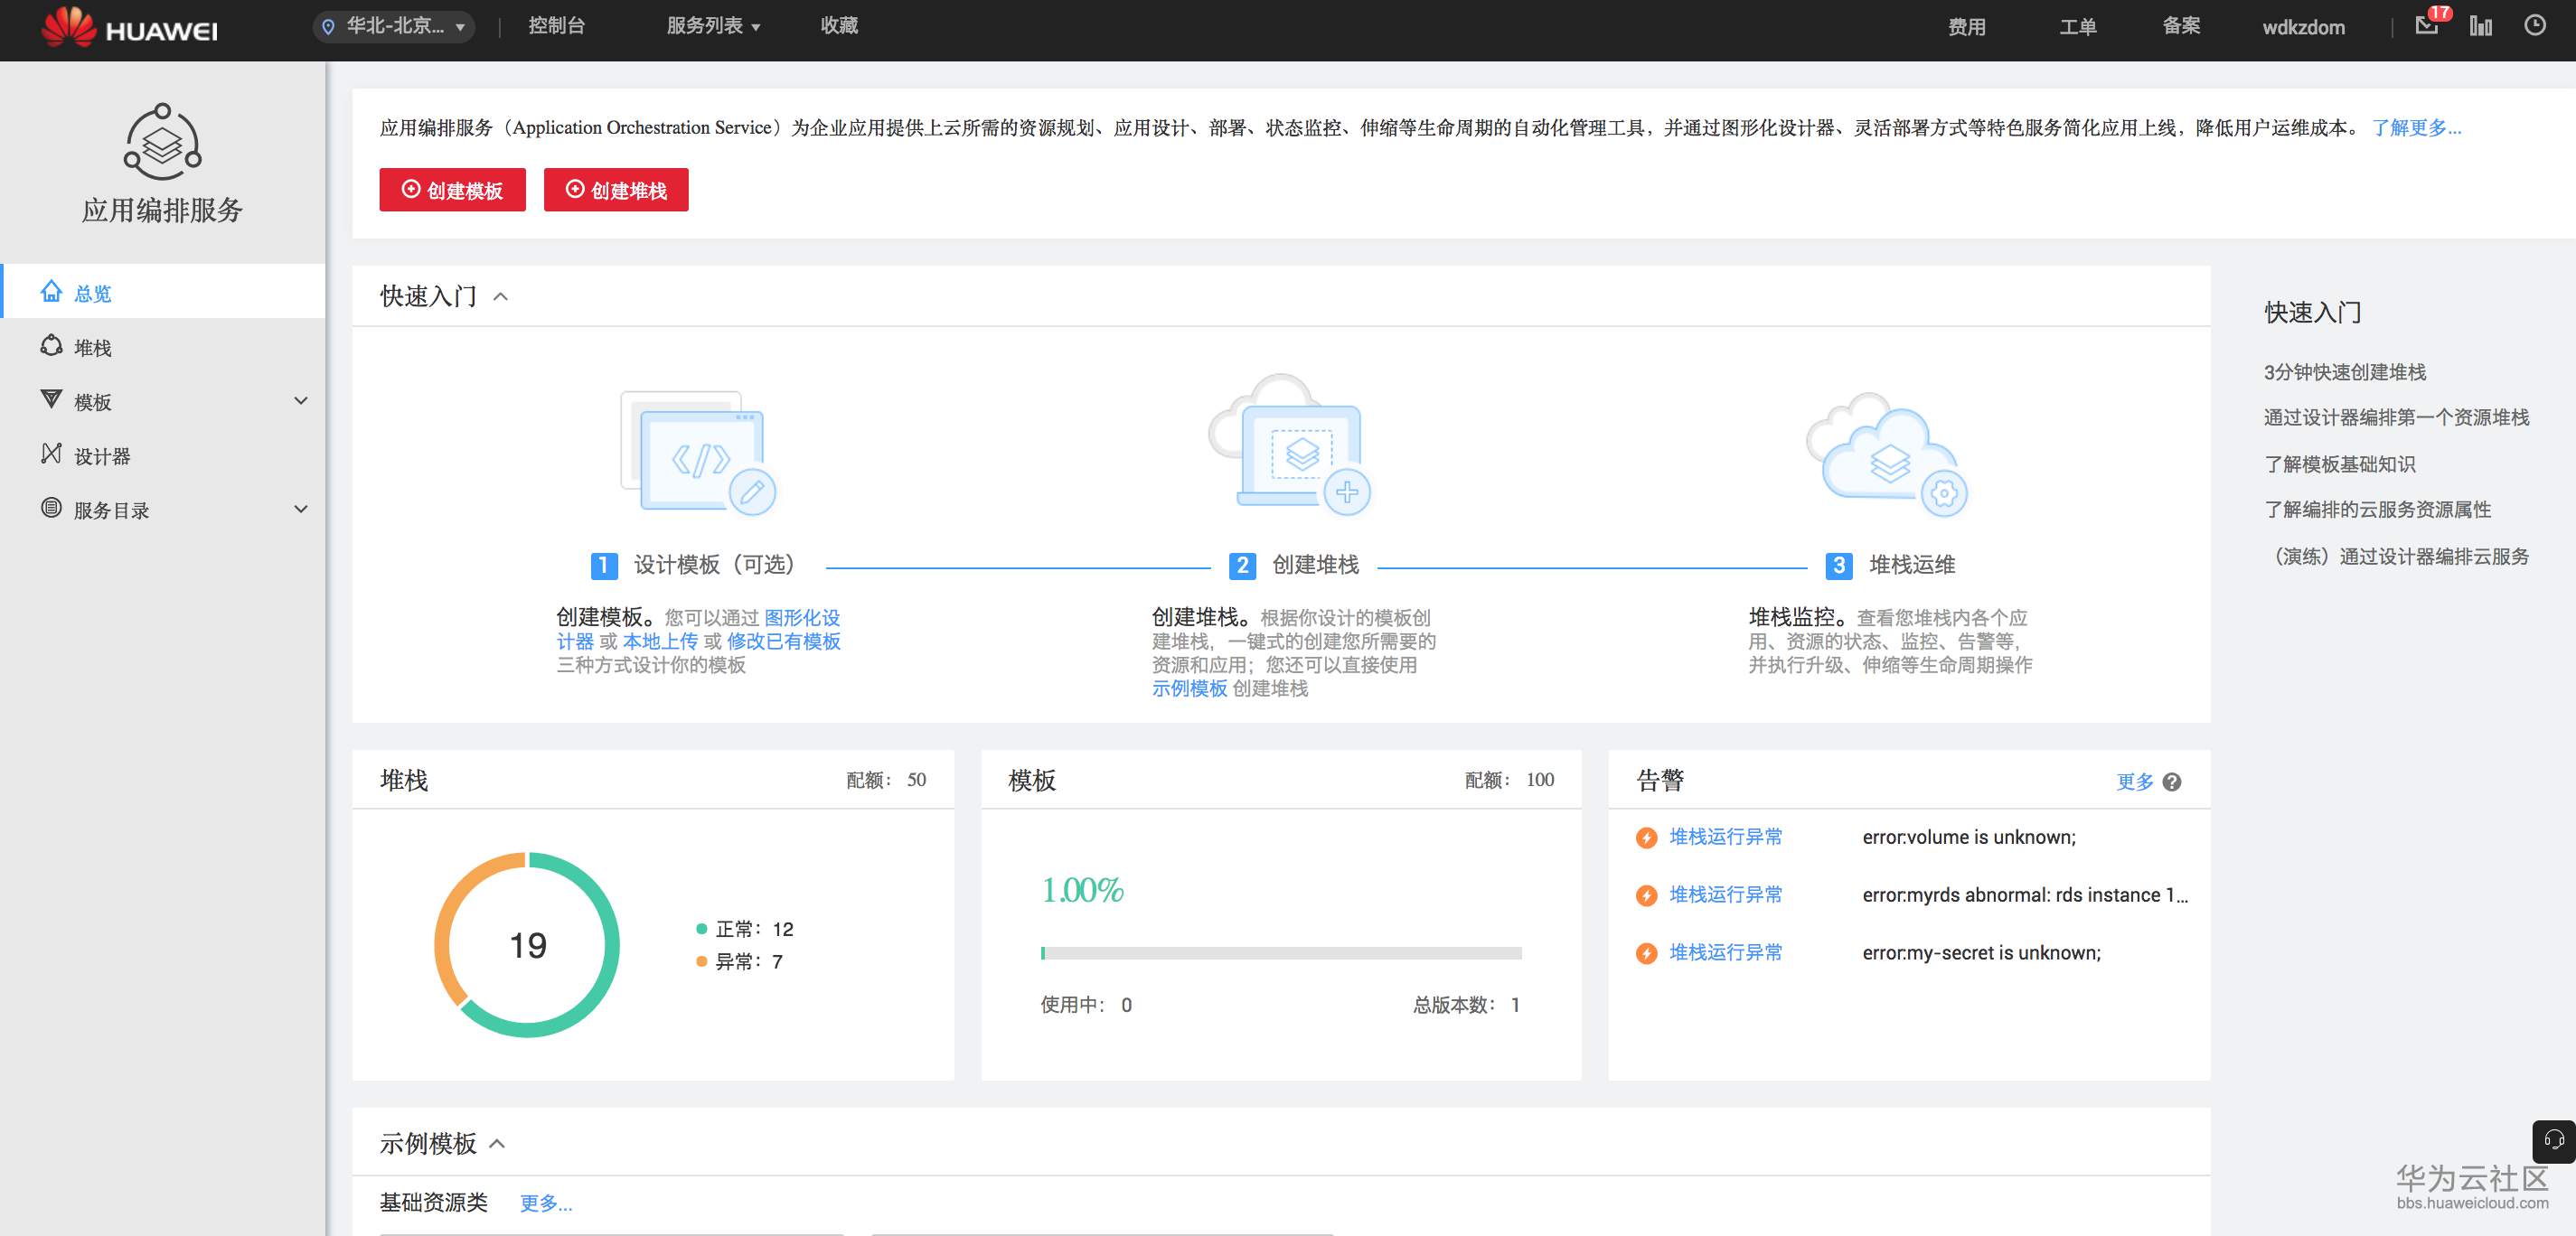Expand the 模板 sidebar submenu
Viewport: 2576px width, 1236px height.
(300, 401)
